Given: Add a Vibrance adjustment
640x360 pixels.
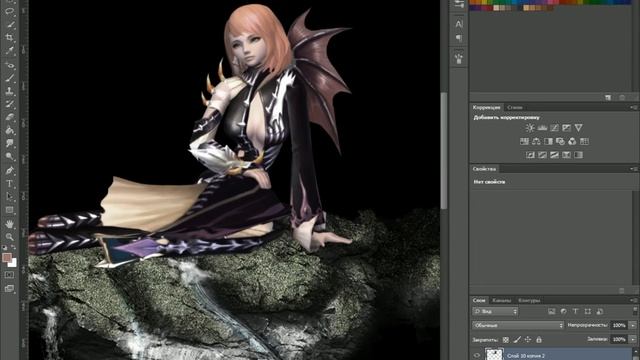Looking at the screenshot, I should pos(578,128).
